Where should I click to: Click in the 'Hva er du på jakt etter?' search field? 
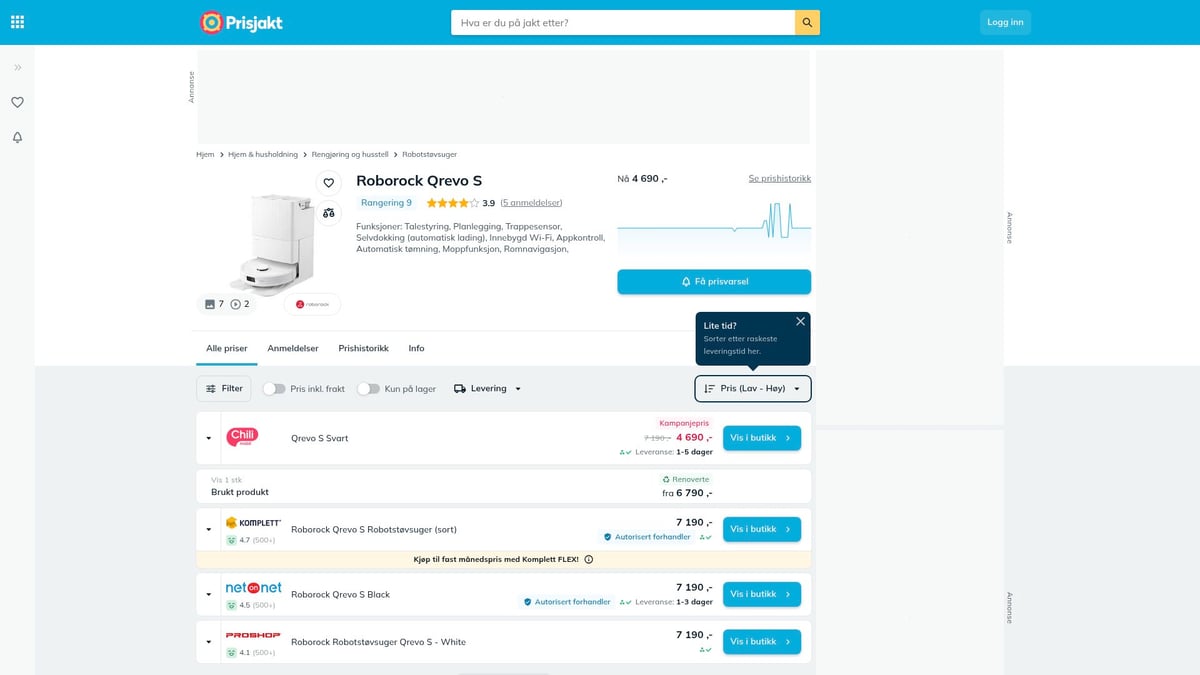tap(623, 22)
